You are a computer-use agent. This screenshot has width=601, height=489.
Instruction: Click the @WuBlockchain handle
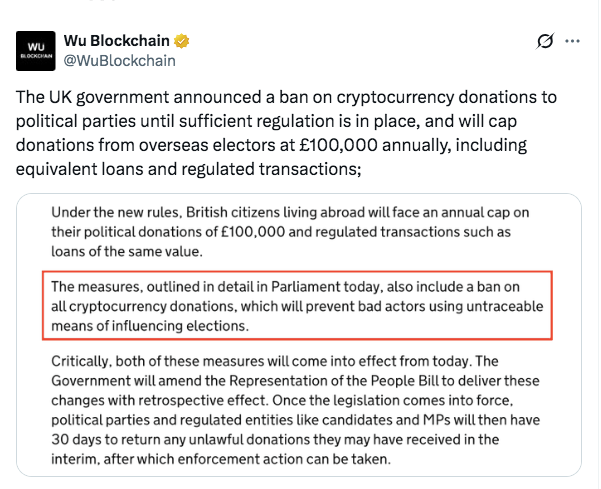[x=119, y=61]
